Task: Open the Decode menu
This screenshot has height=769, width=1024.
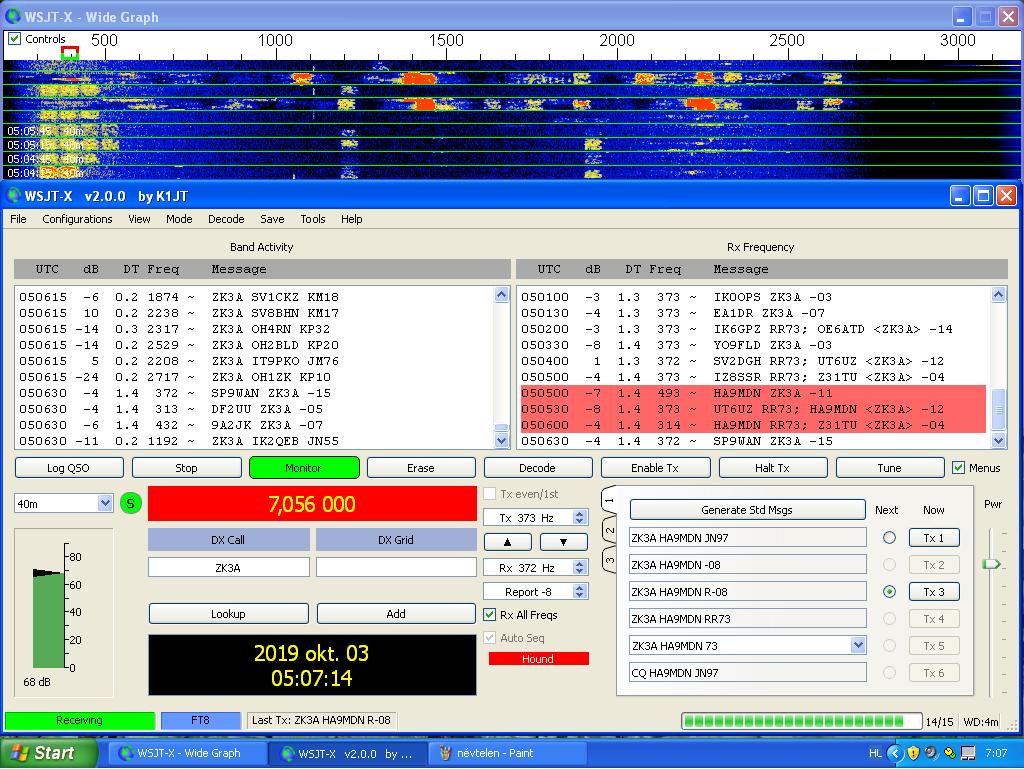Action: pos(226,219)
